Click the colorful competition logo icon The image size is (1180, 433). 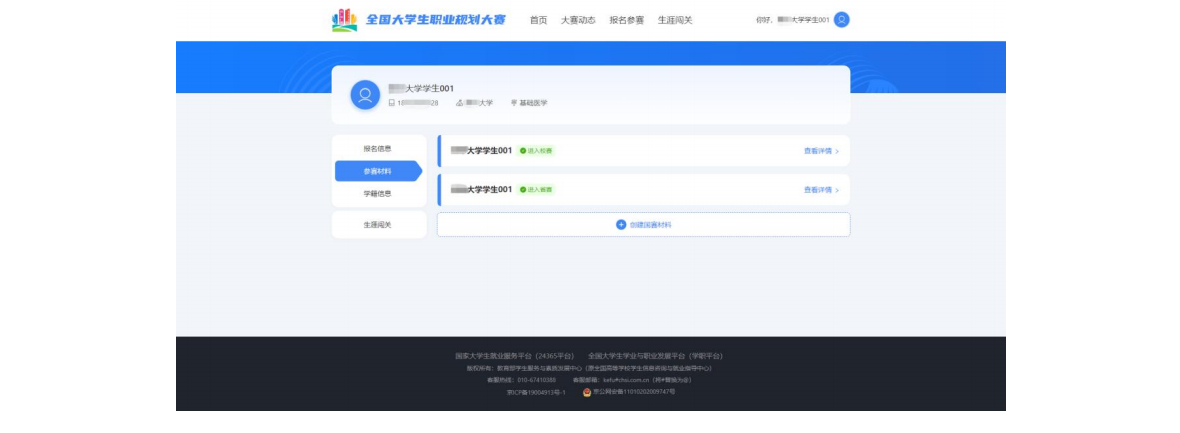pyautogui.click(x=345, y=20)
